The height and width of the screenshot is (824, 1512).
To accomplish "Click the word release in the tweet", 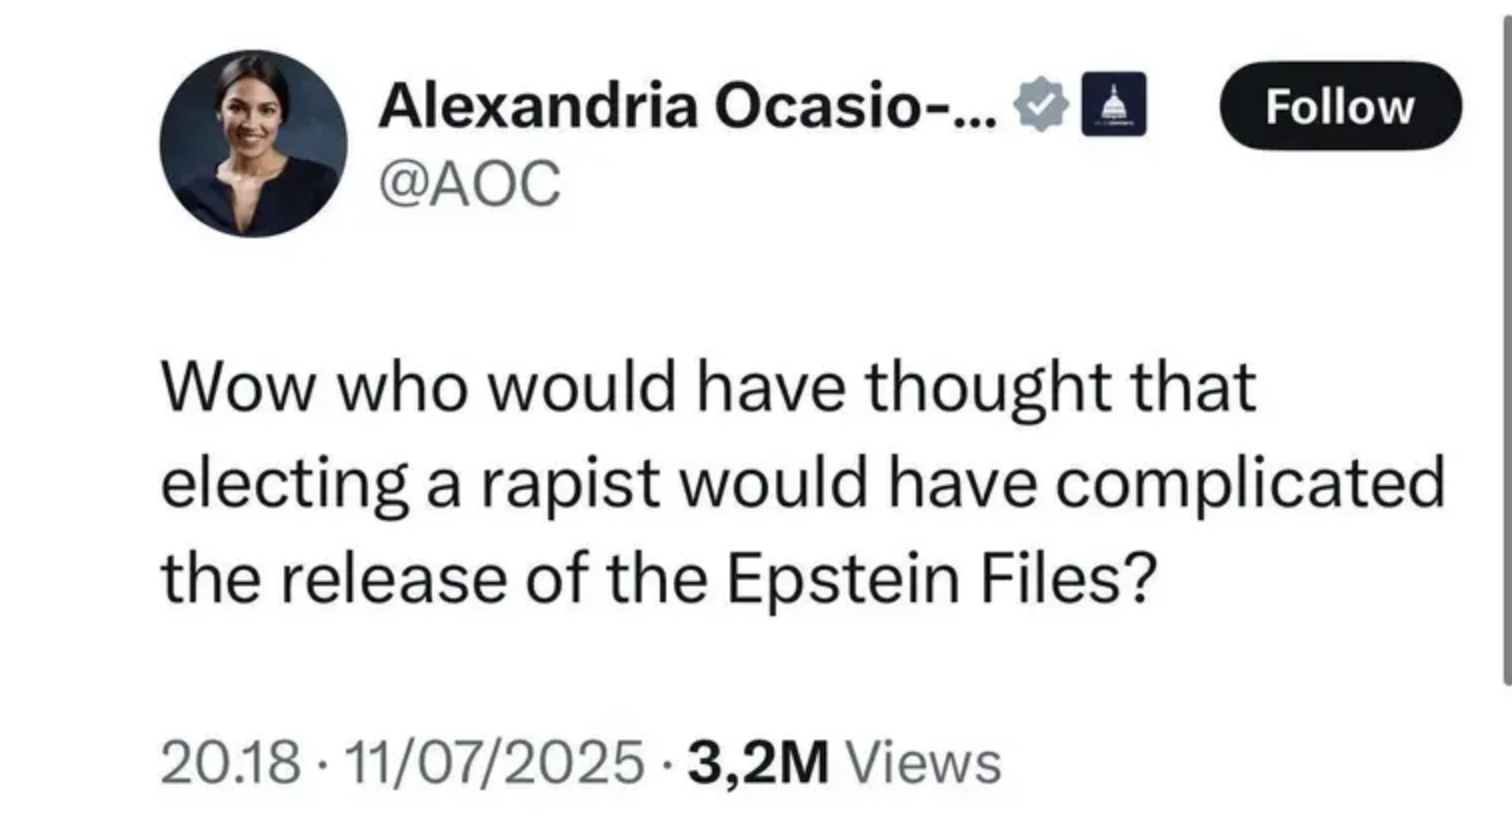I will [392, 580].
